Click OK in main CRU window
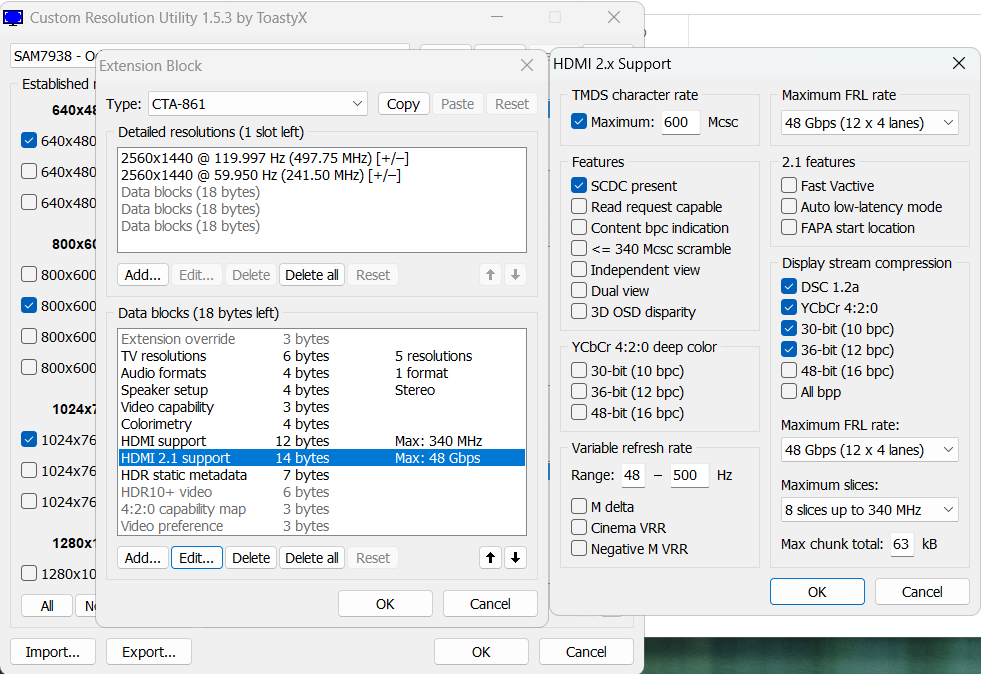The width and height of the screenshot is (981, 674). [481, 651]
